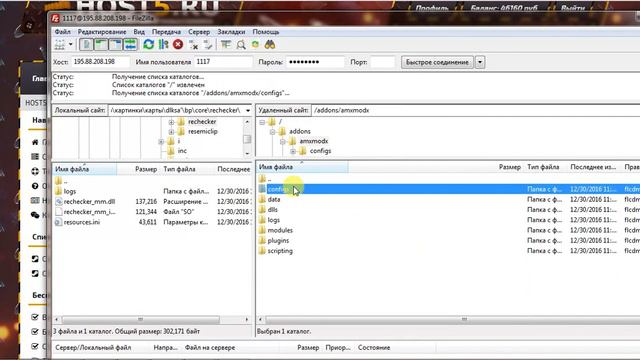Cancel current operation with red X icon
Image resolution: width=640 pixels, height=360 pixels.
[178, 44]
